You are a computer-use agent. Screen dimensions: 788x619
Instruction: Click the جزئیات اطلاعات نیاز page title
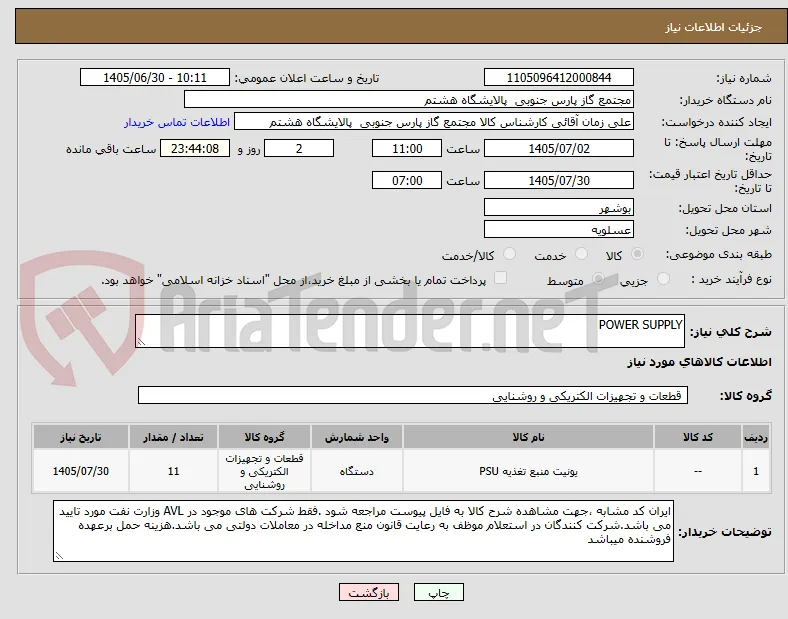pyautogui.click(x=714, y=27)
